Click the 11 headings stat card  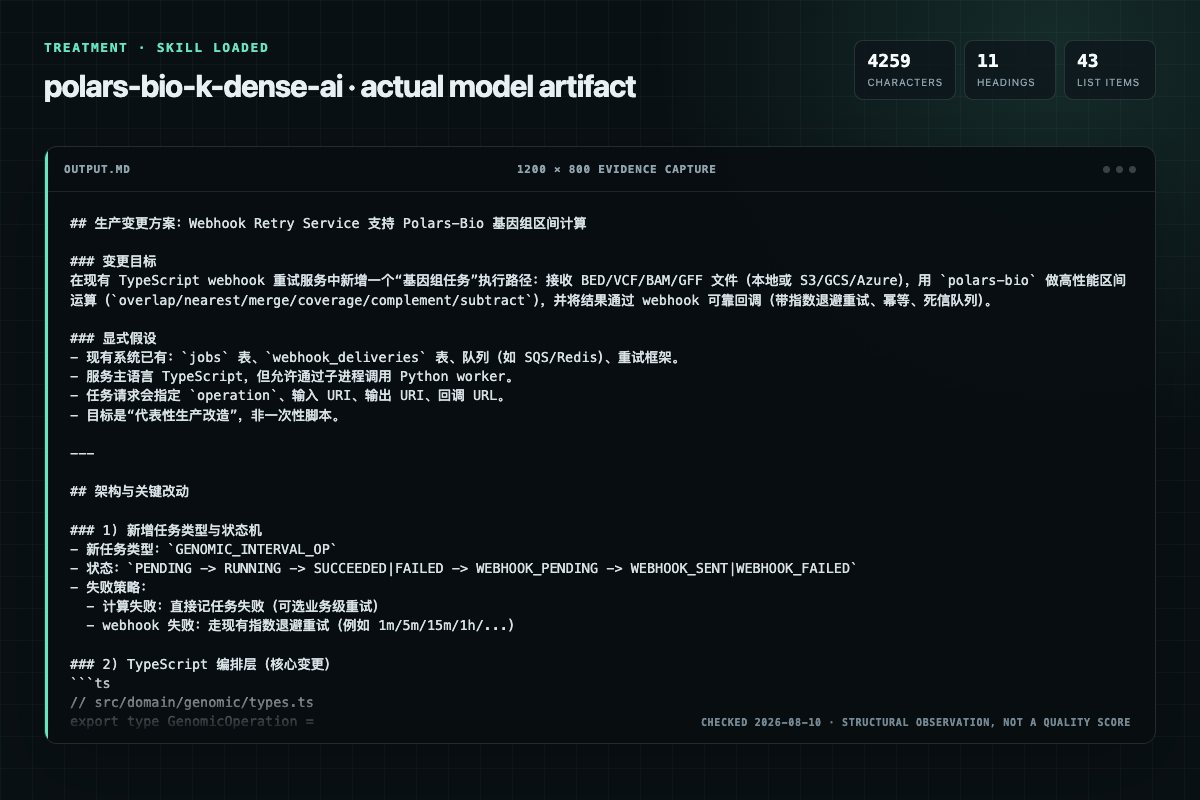[x=1009, y=70]
